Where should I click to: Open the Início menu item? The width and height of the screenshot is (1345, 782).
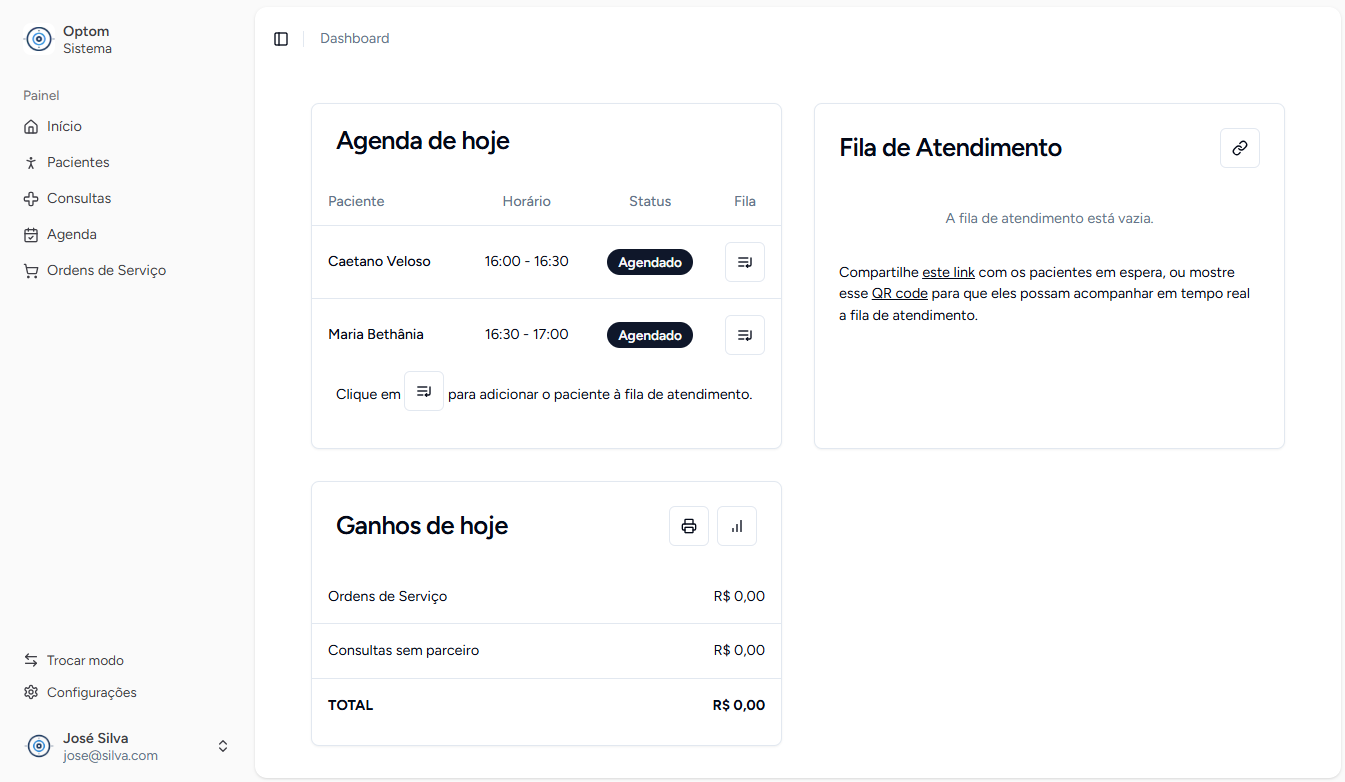127,127
